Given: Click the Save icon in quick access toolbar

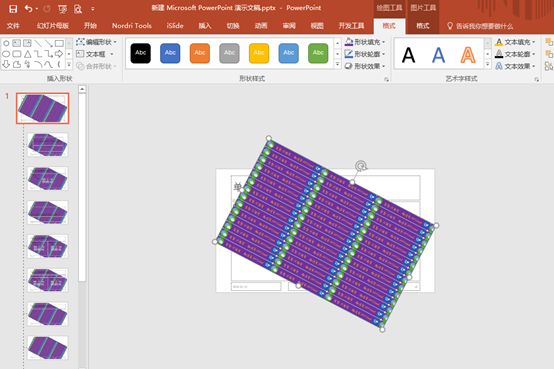Looking at the screenshot, I should point(13,9).
